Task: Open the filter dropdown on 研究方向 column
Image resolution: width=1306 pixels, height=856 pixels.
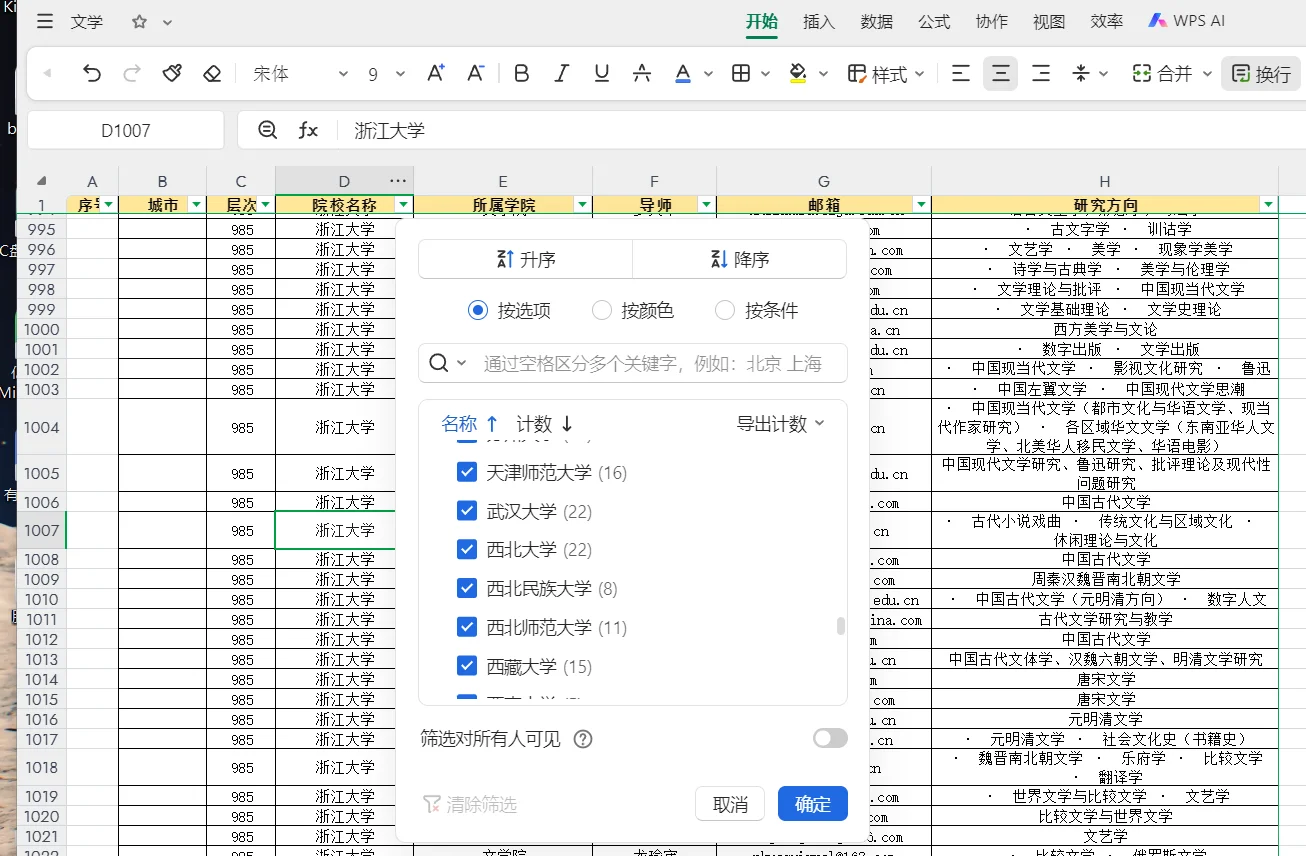Action: [1269, 205]
